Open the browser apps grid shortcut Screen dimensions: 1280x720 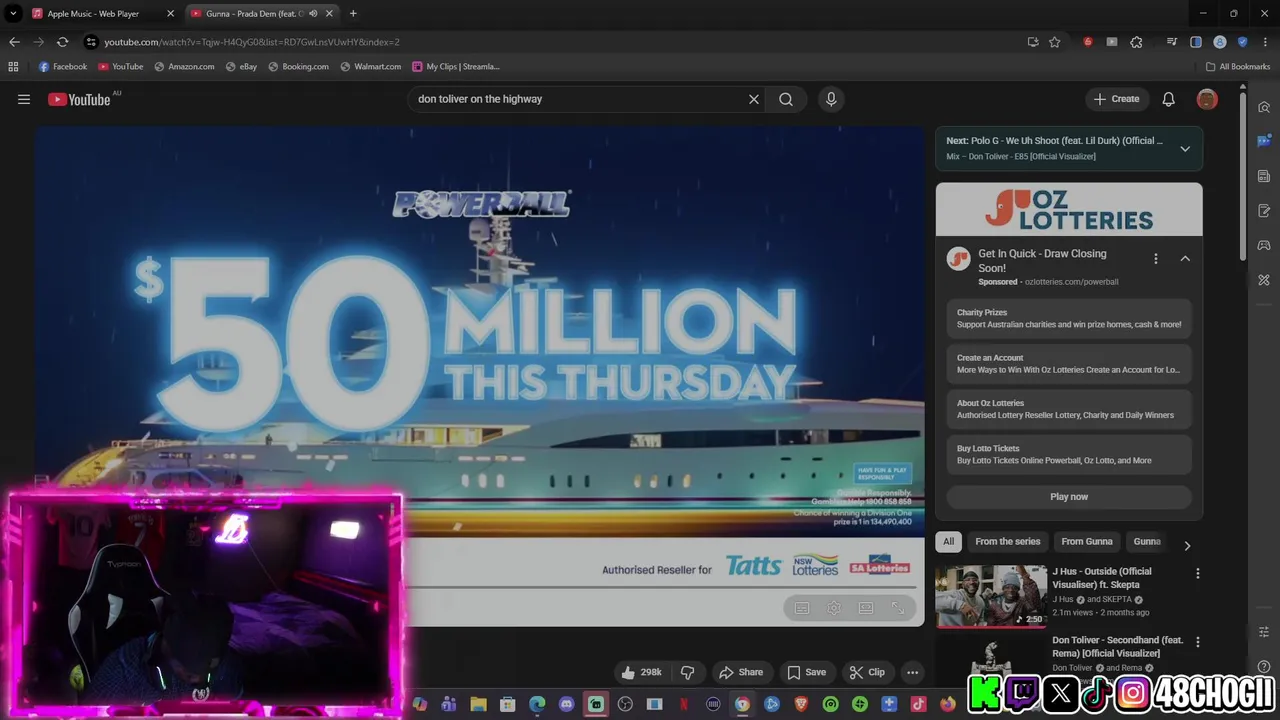tap(13, 67)
